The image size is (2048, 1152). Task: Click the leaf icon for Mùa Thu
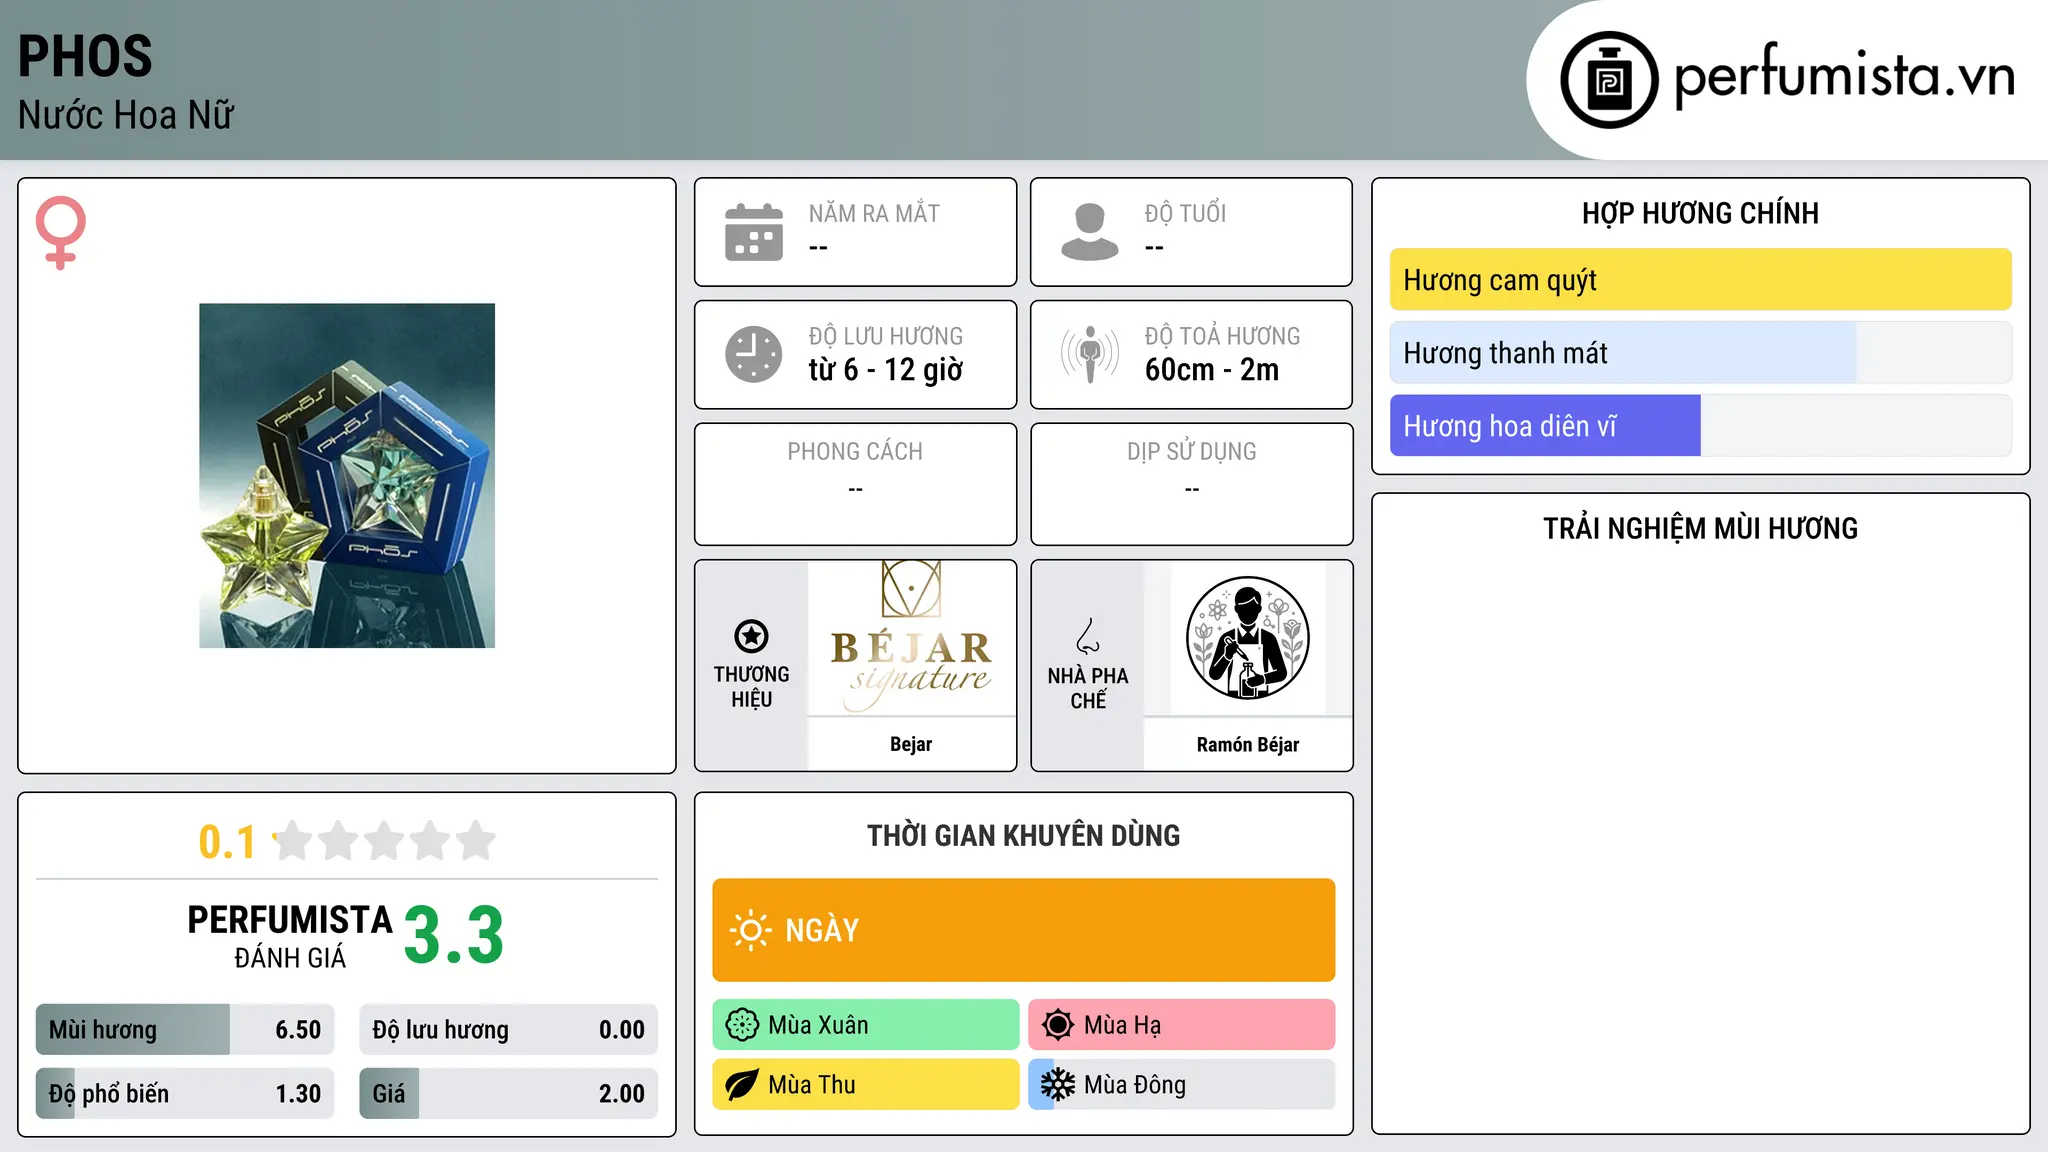742,1085
